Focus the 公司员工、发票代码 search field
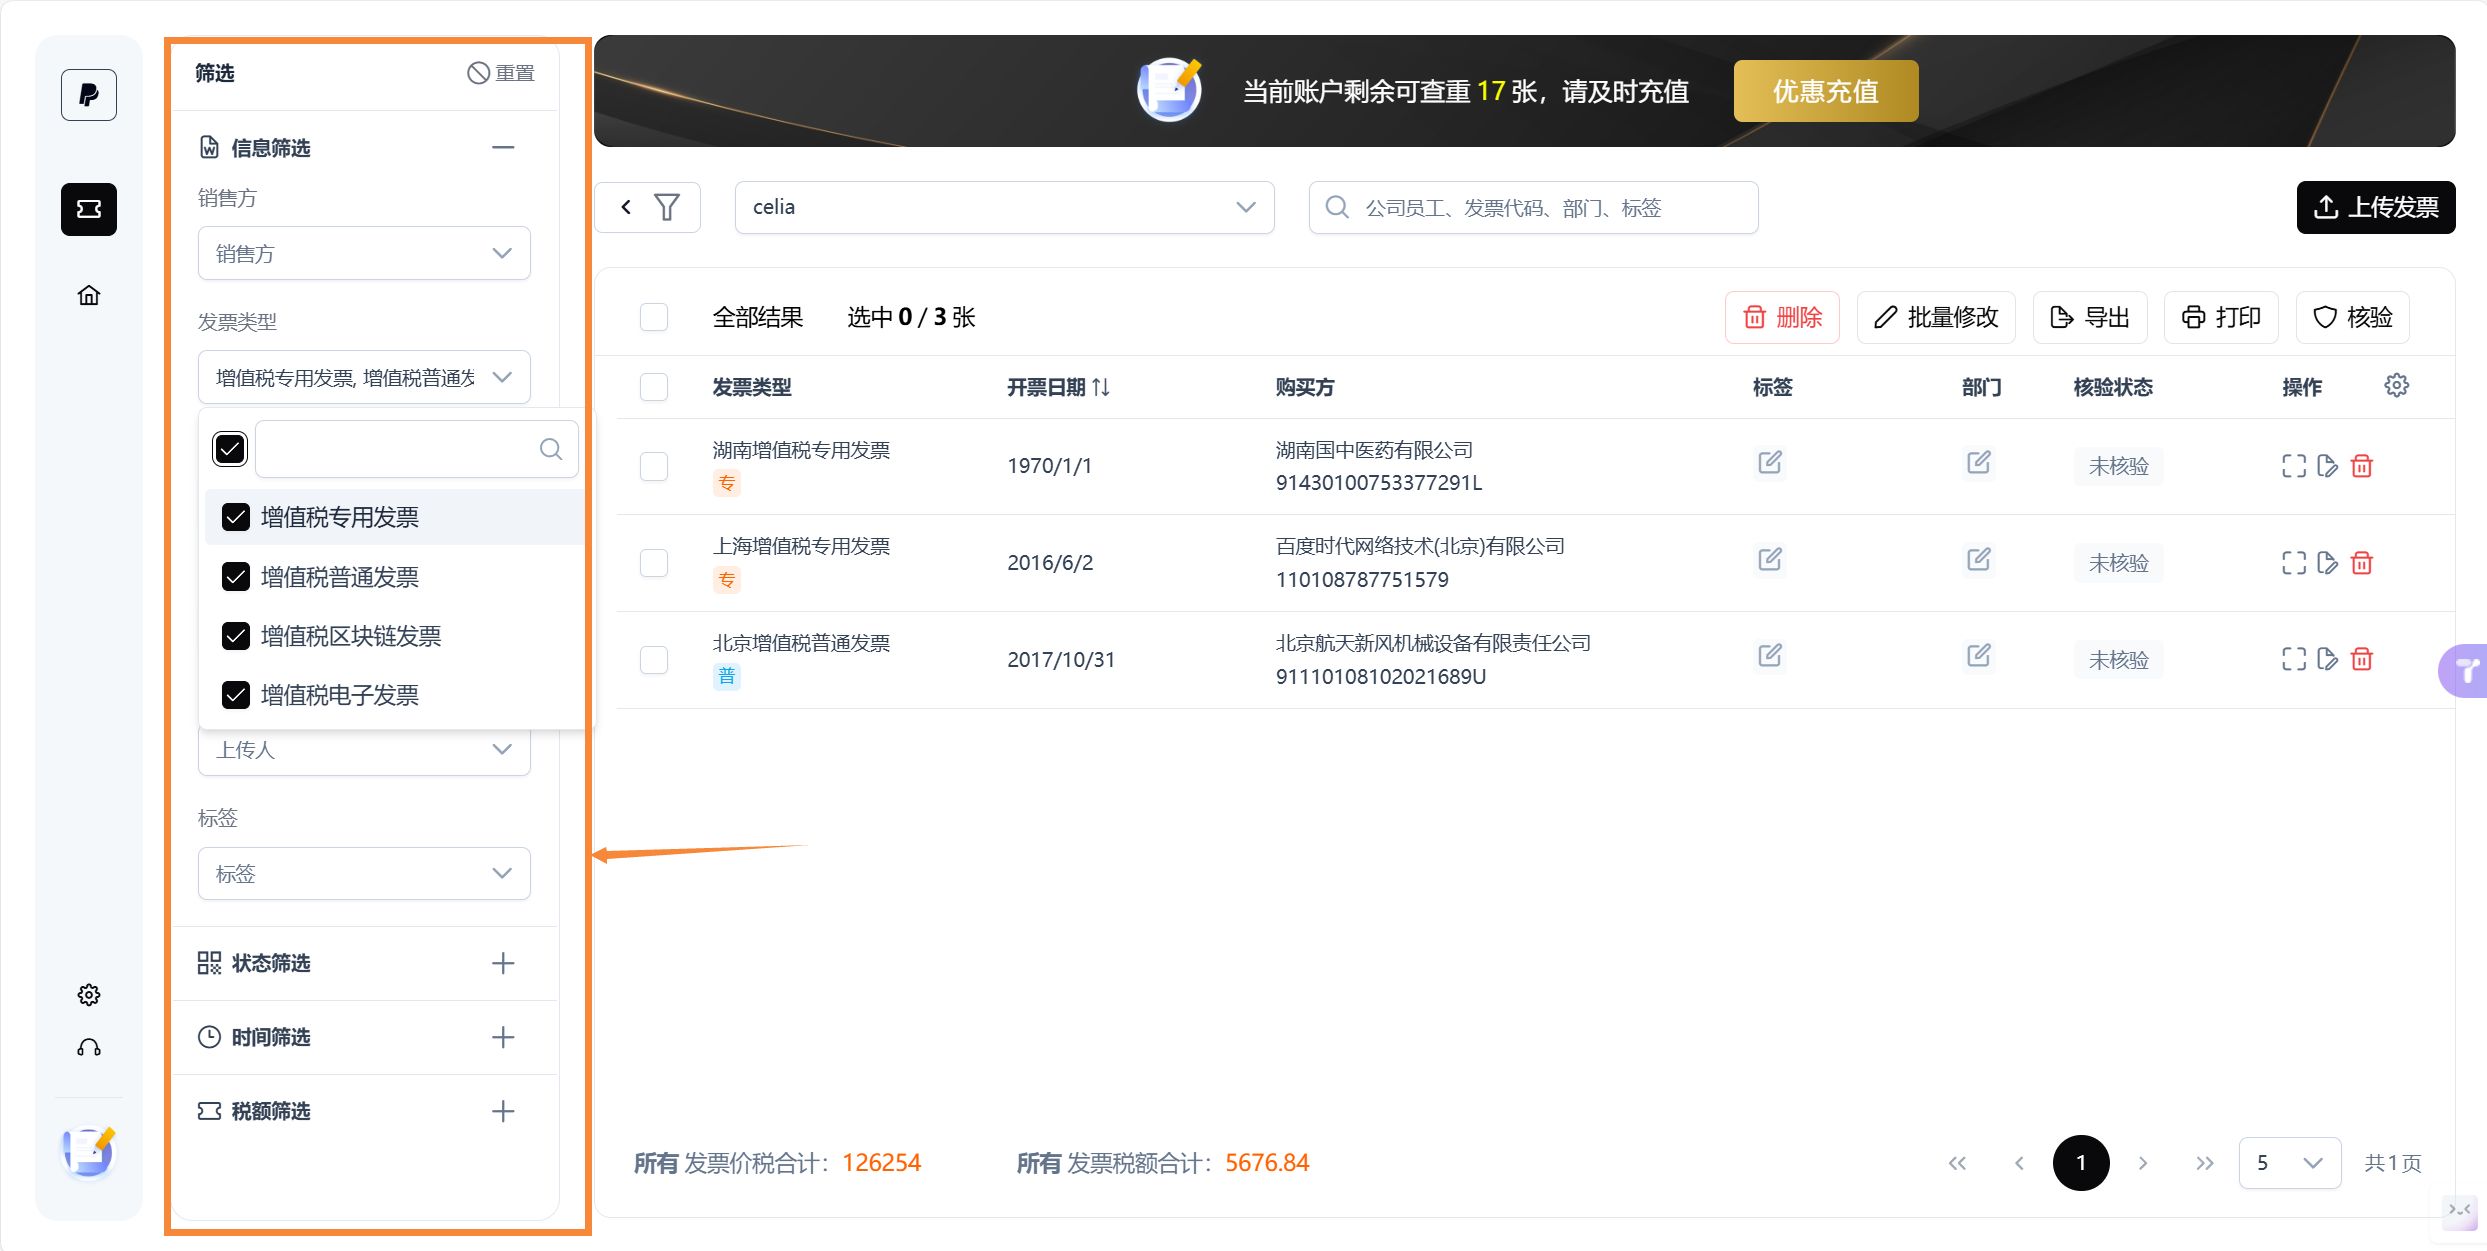 (x=1534, y=207)
